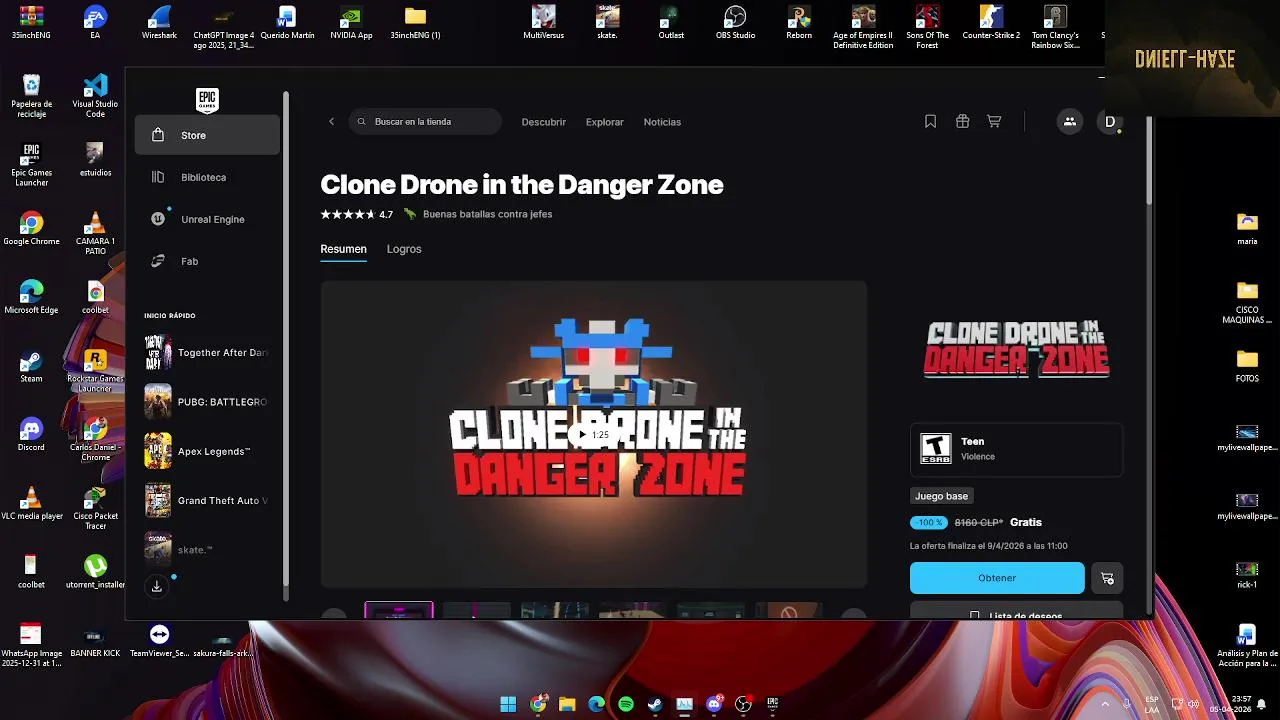Select the FOTOS folder on desktop
This screenshot has width=1280, height=720.
point(1247,366)
